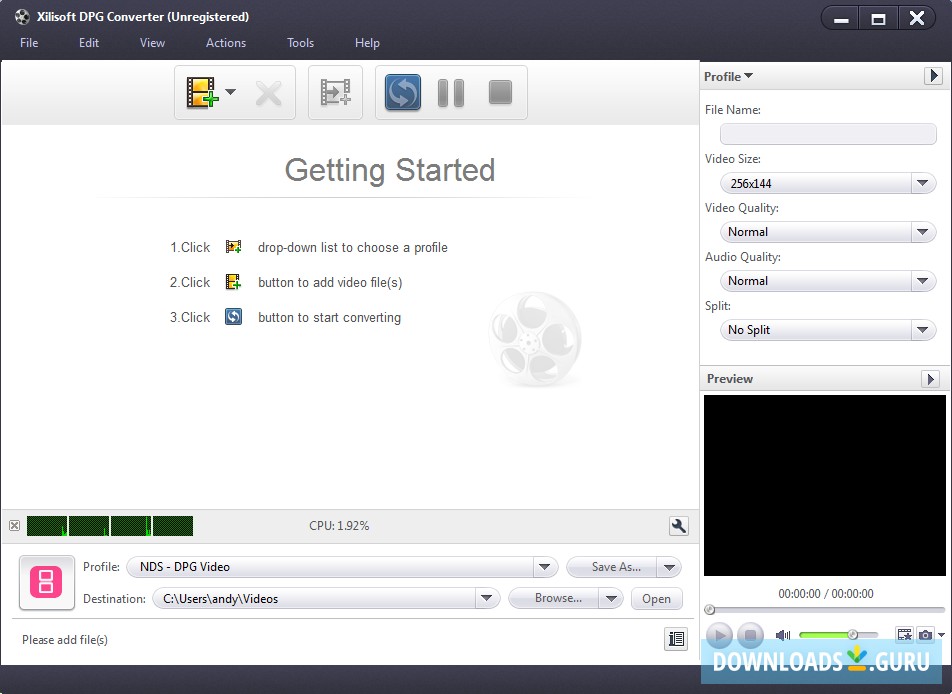Click the Nintendo DS profile icon
Viewport: 952px width, 694px height.
pyautogui.click(x=47, y=582)
